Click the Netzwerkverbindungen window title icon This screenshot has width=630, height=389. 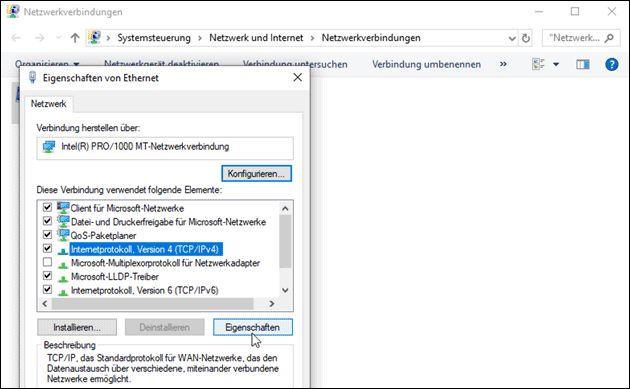[x=13, y=11]
